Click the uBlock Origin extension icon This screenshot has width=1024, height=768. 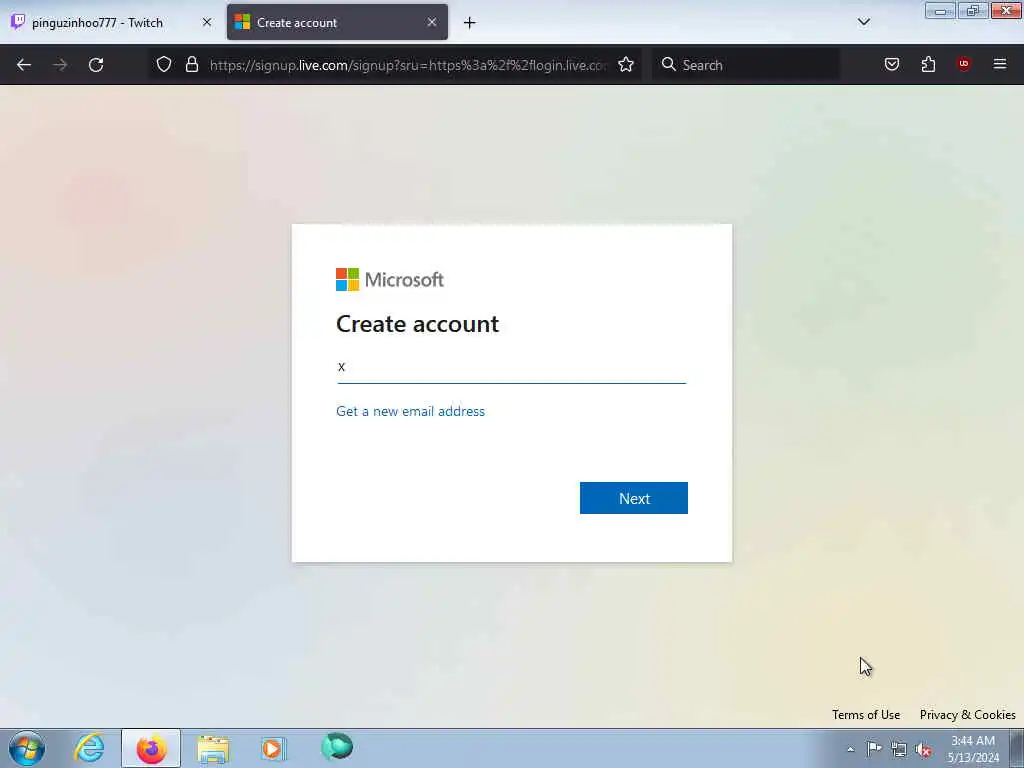click(963, 64)
